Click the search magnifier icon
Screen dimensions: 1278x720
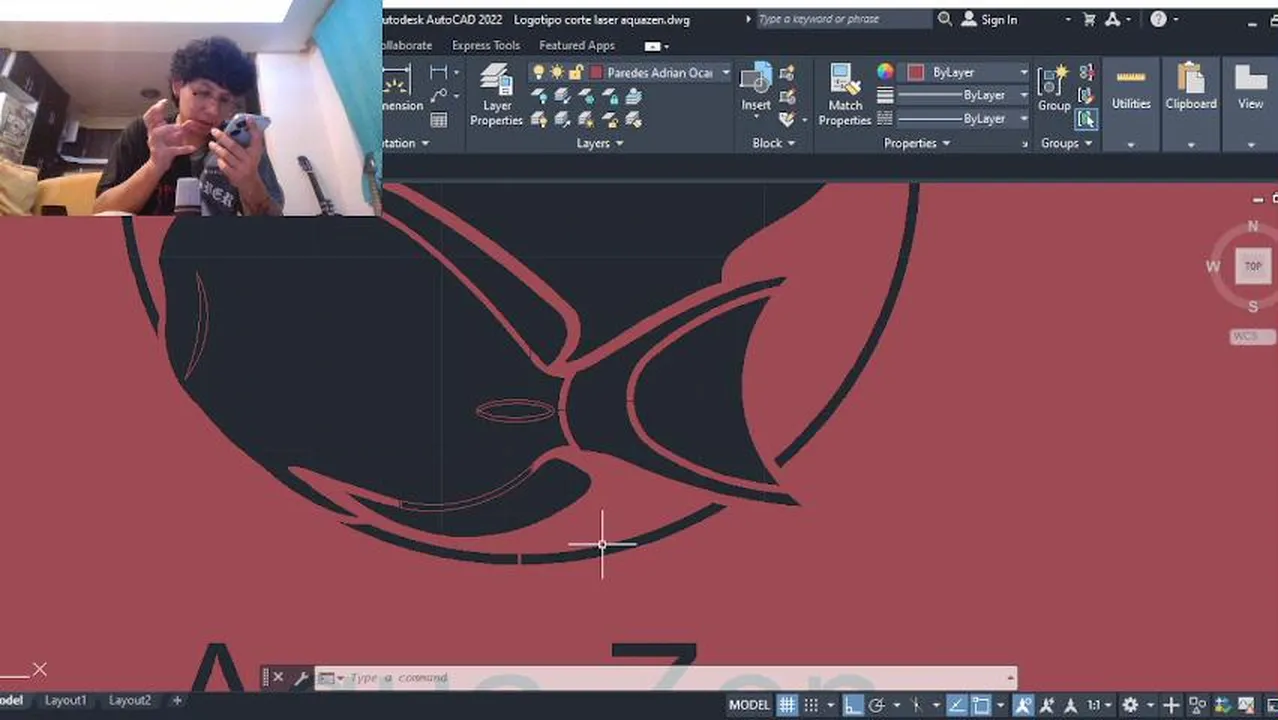[945, 19]
